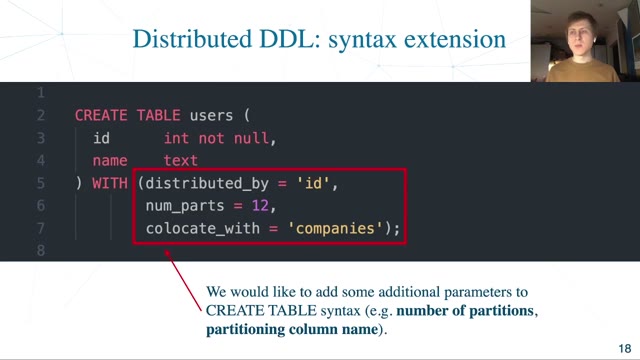Click the "text" type on line 4

point(181,160)
